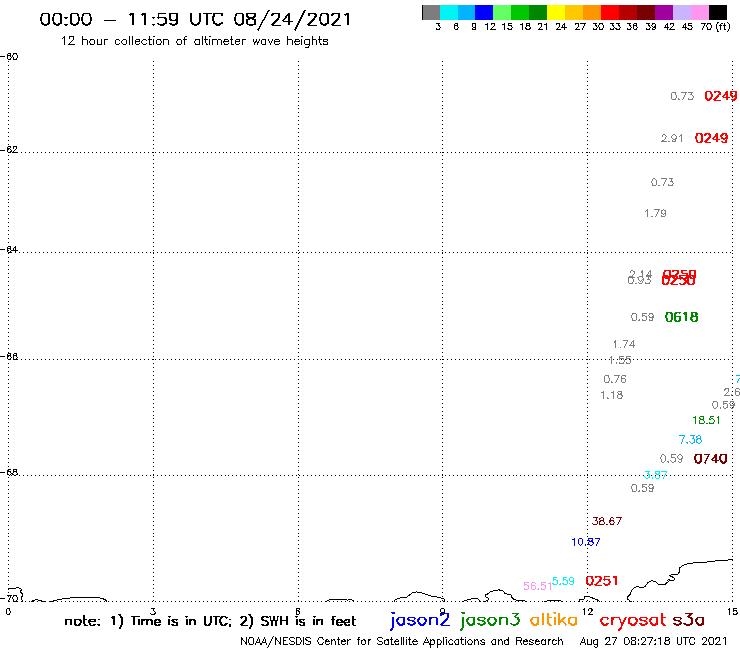Select the '12 hour collection of altimeter wave heights' subtitle
Screen dimensions: 740x650
point(194,41)
